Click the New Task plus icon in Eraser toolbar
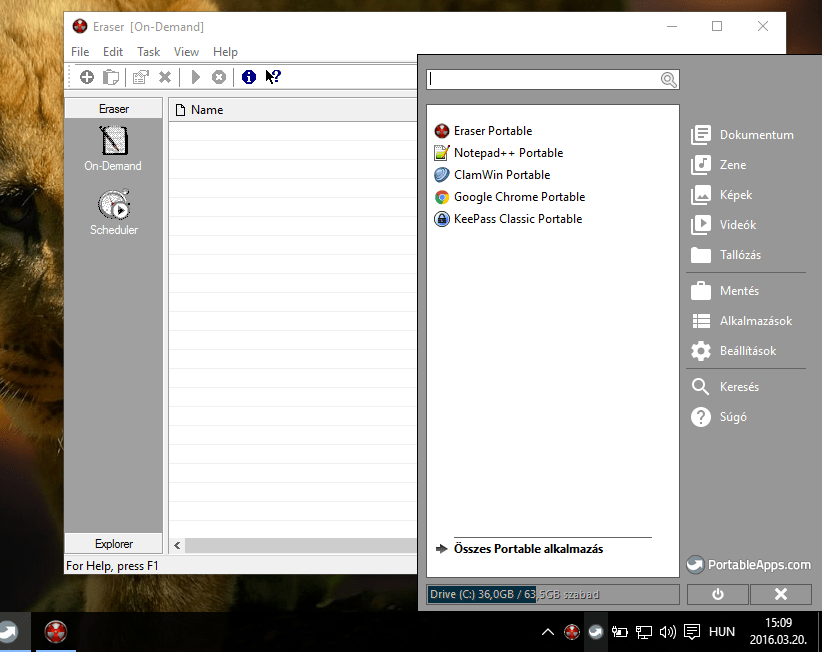 (87, 77)
